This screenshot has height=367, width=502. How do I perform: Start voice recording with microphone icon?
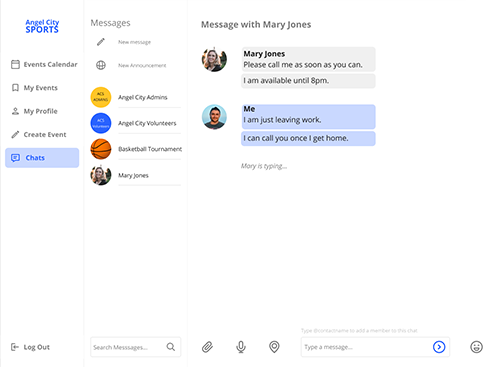point(241,347)
